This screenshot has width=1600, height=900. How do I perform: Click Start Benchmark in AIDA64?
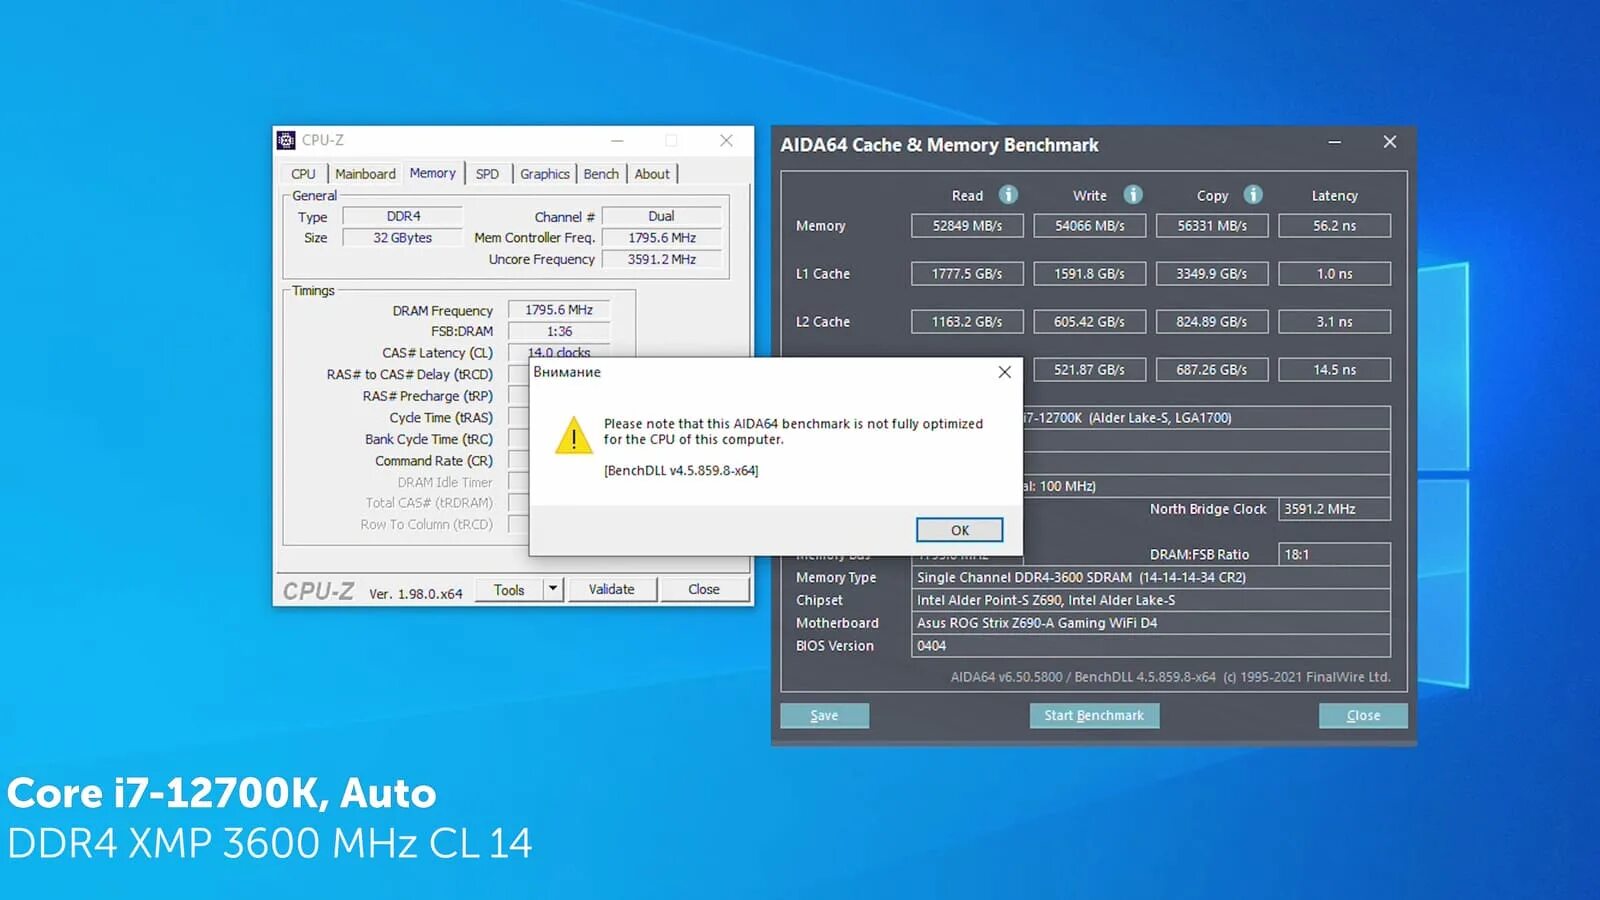point(1094,715)
